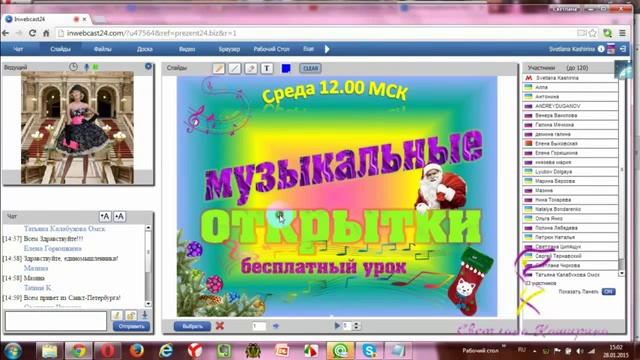This screenshot has height=360, width=640.
Task: Toggle the microphone icon in the presenter panel
Action: coord(87,67)
